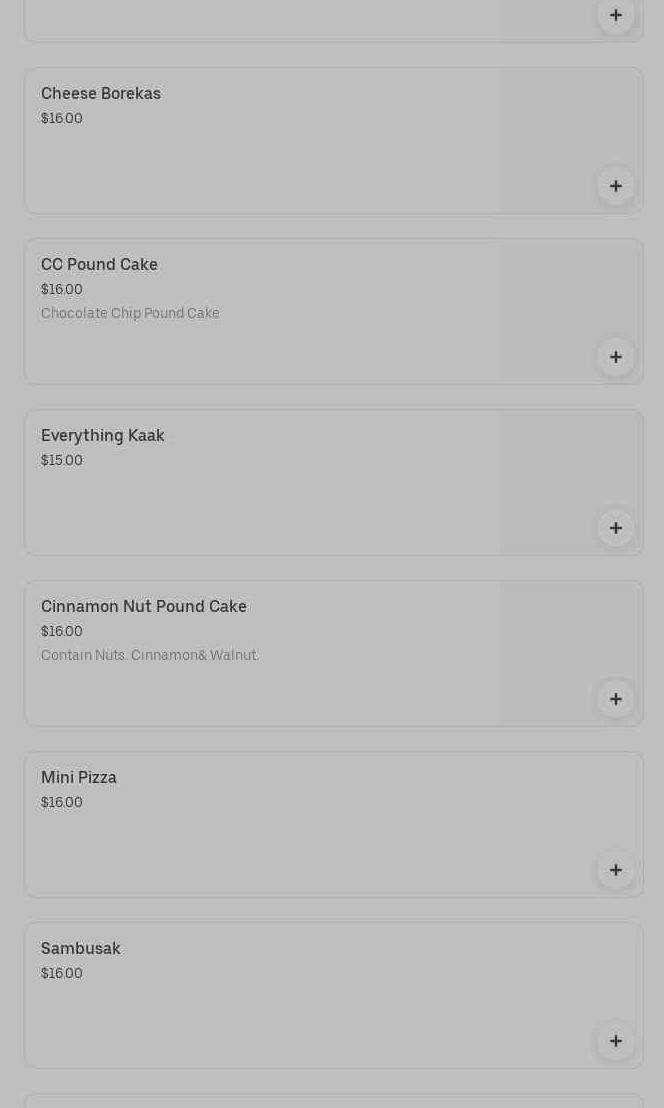664x1108 pixels.
Task: Add Cheese Borekas with its plus icon
Action: pyautogui.click(x=615, y=186)
